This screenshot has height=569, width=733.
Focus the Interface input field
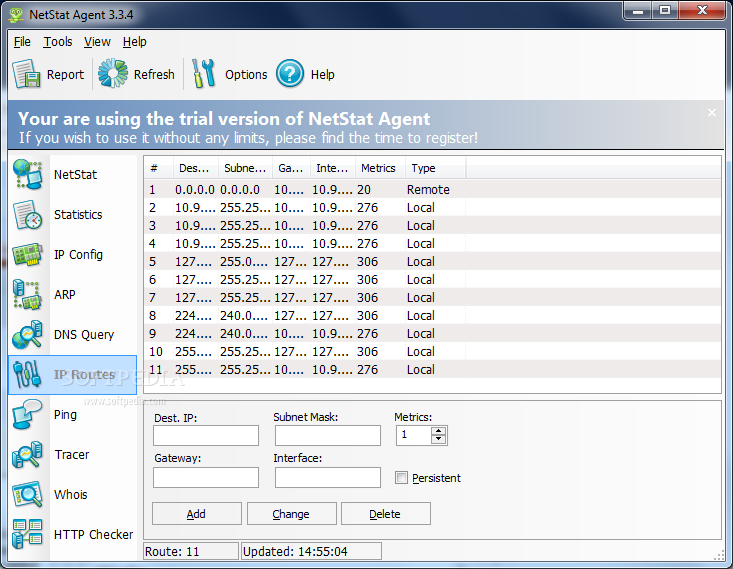[x=328, y=477]
